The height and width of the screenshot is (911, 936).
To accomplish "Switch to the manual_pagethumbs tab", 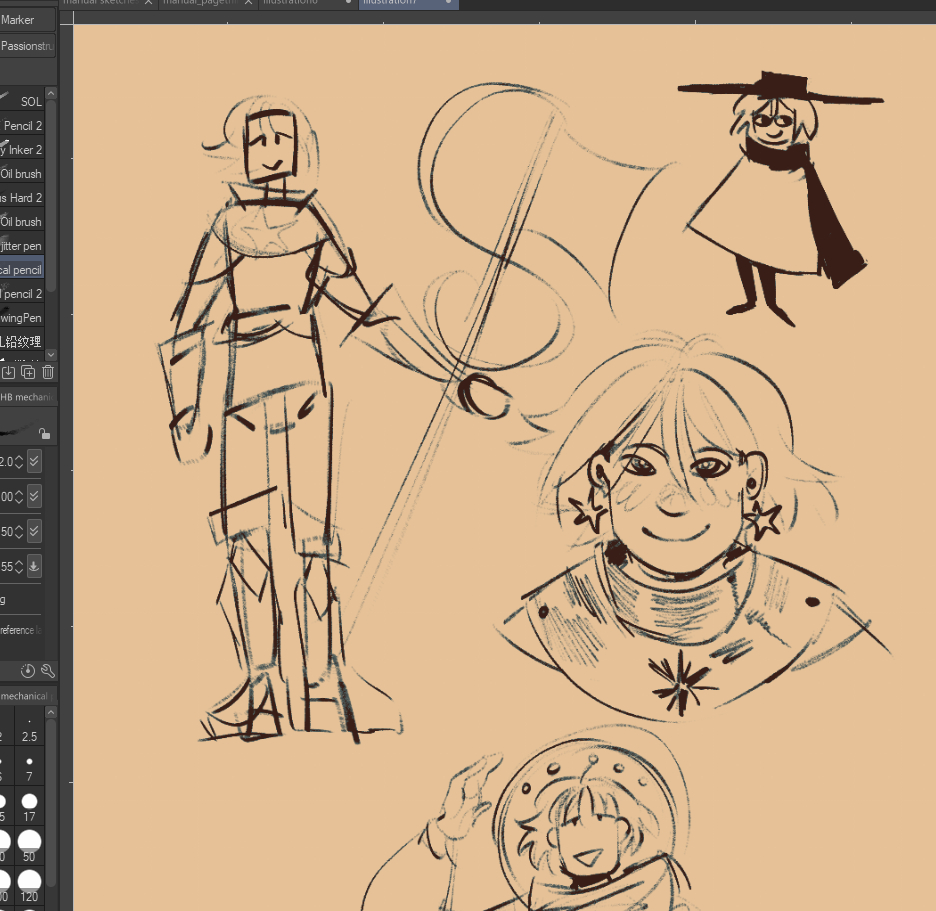I will [200, 3].
